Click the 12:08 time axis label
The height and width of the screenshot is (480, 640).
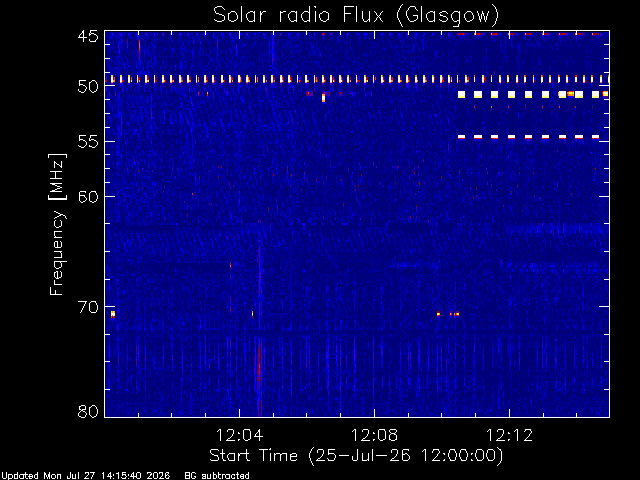point(374,435)
